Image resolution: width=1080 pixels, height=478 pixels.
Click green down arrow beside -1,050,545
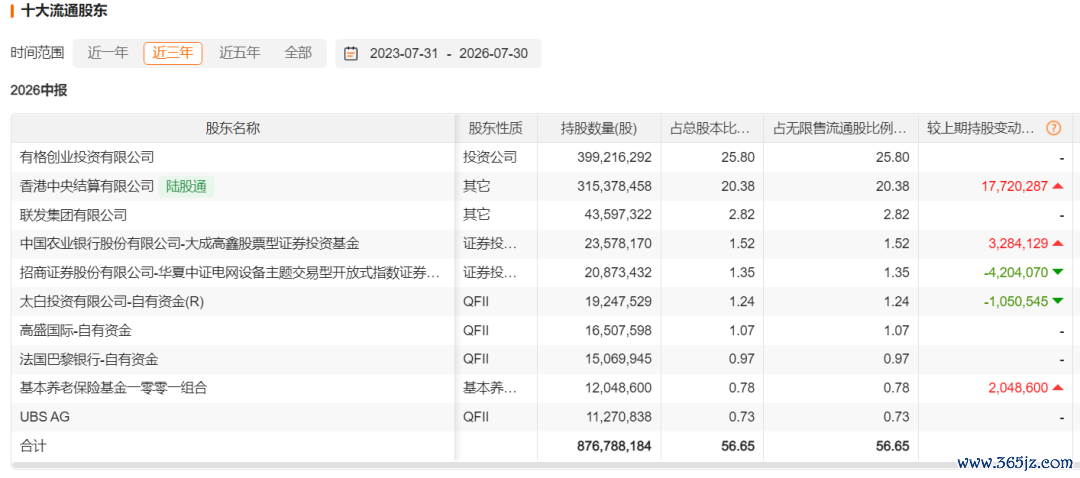[x=1058, y=302]
